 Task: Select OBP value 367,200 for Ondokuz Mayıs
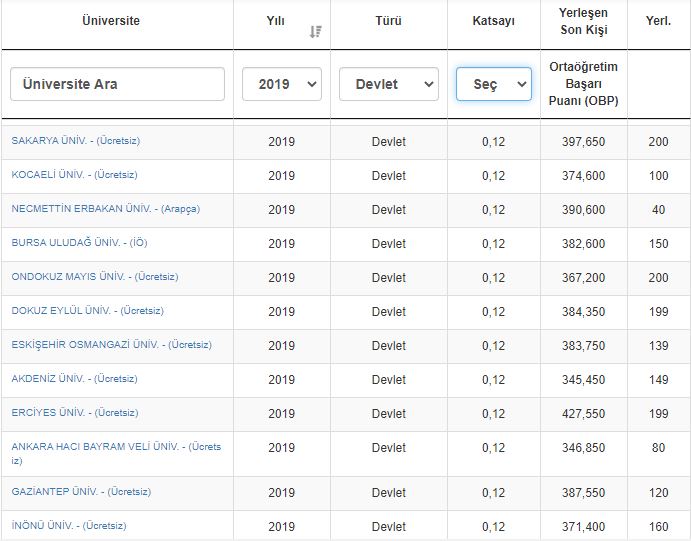pyautogui.click(x=583, y=278)
